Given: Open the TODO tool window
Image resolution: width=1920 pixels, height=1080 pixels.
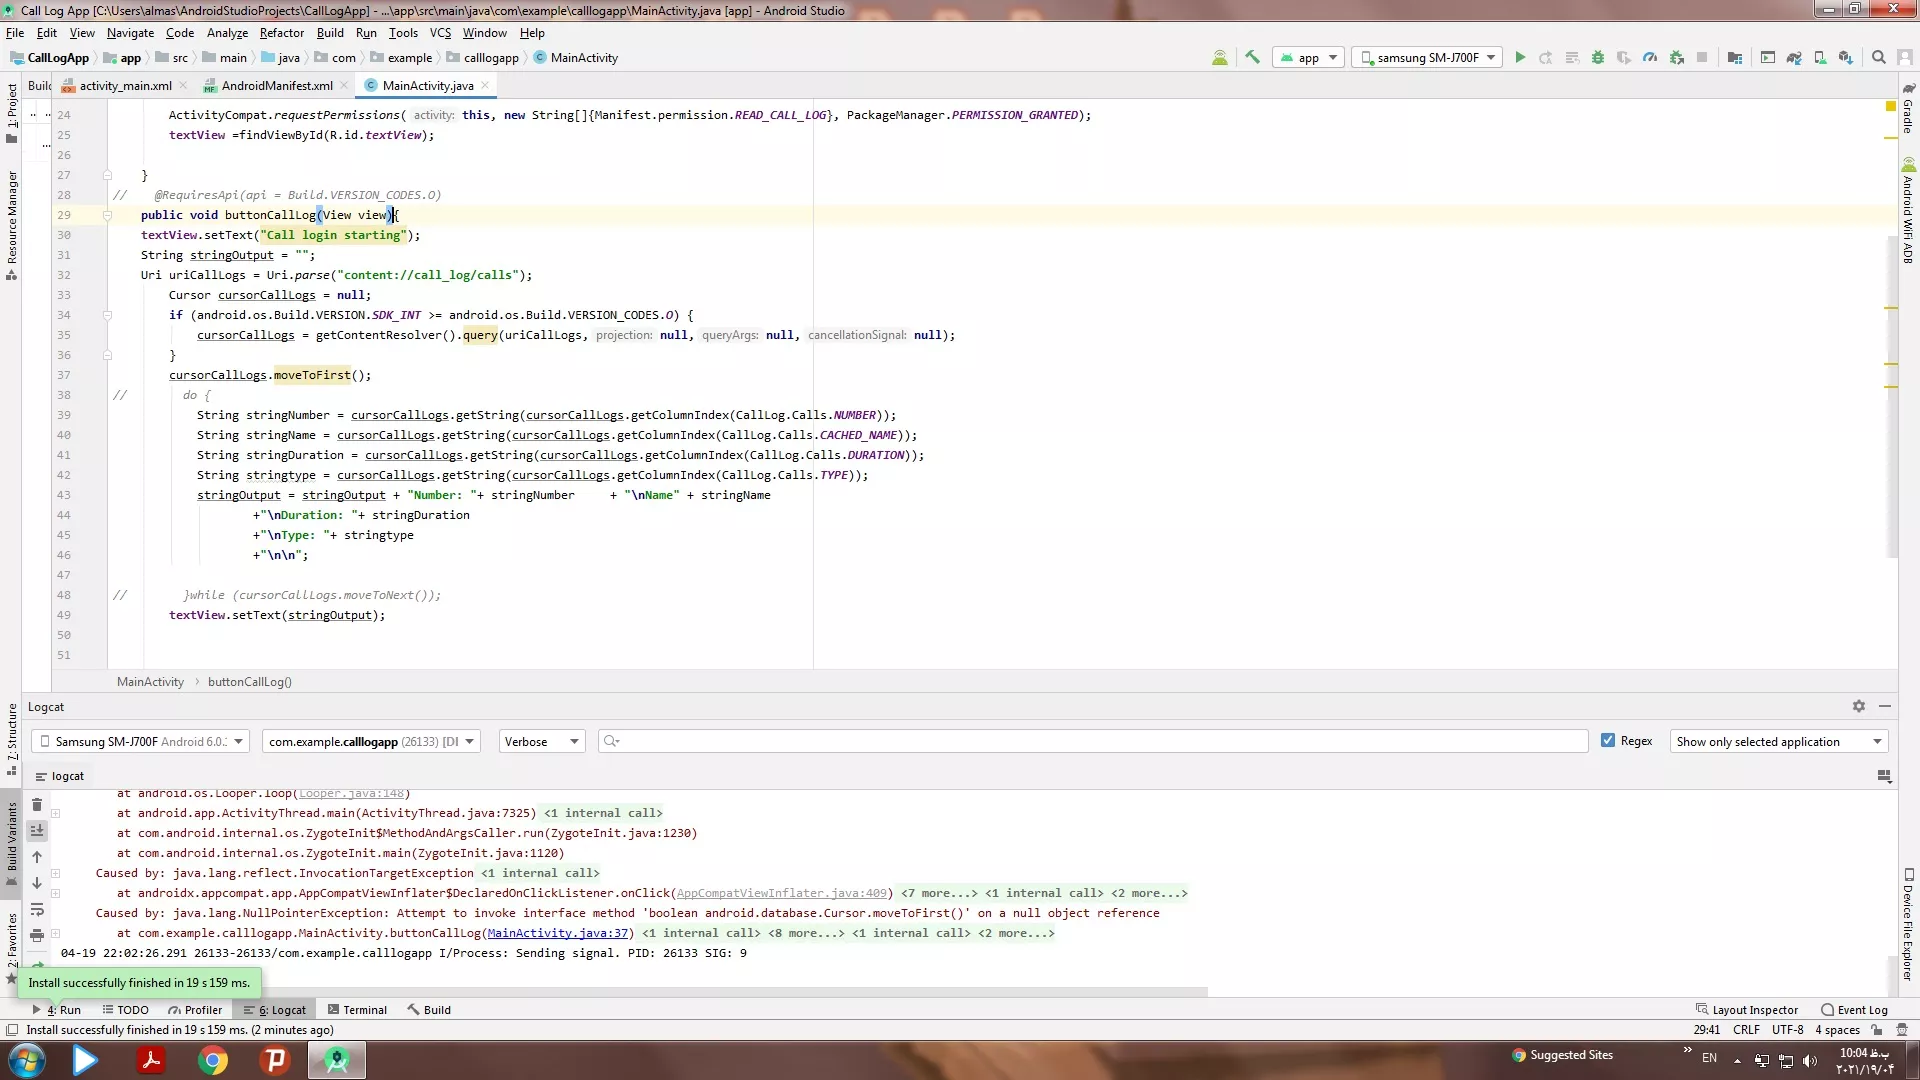Looking at the screenshot, I should pyautogui.click(x=125, y=1010).
